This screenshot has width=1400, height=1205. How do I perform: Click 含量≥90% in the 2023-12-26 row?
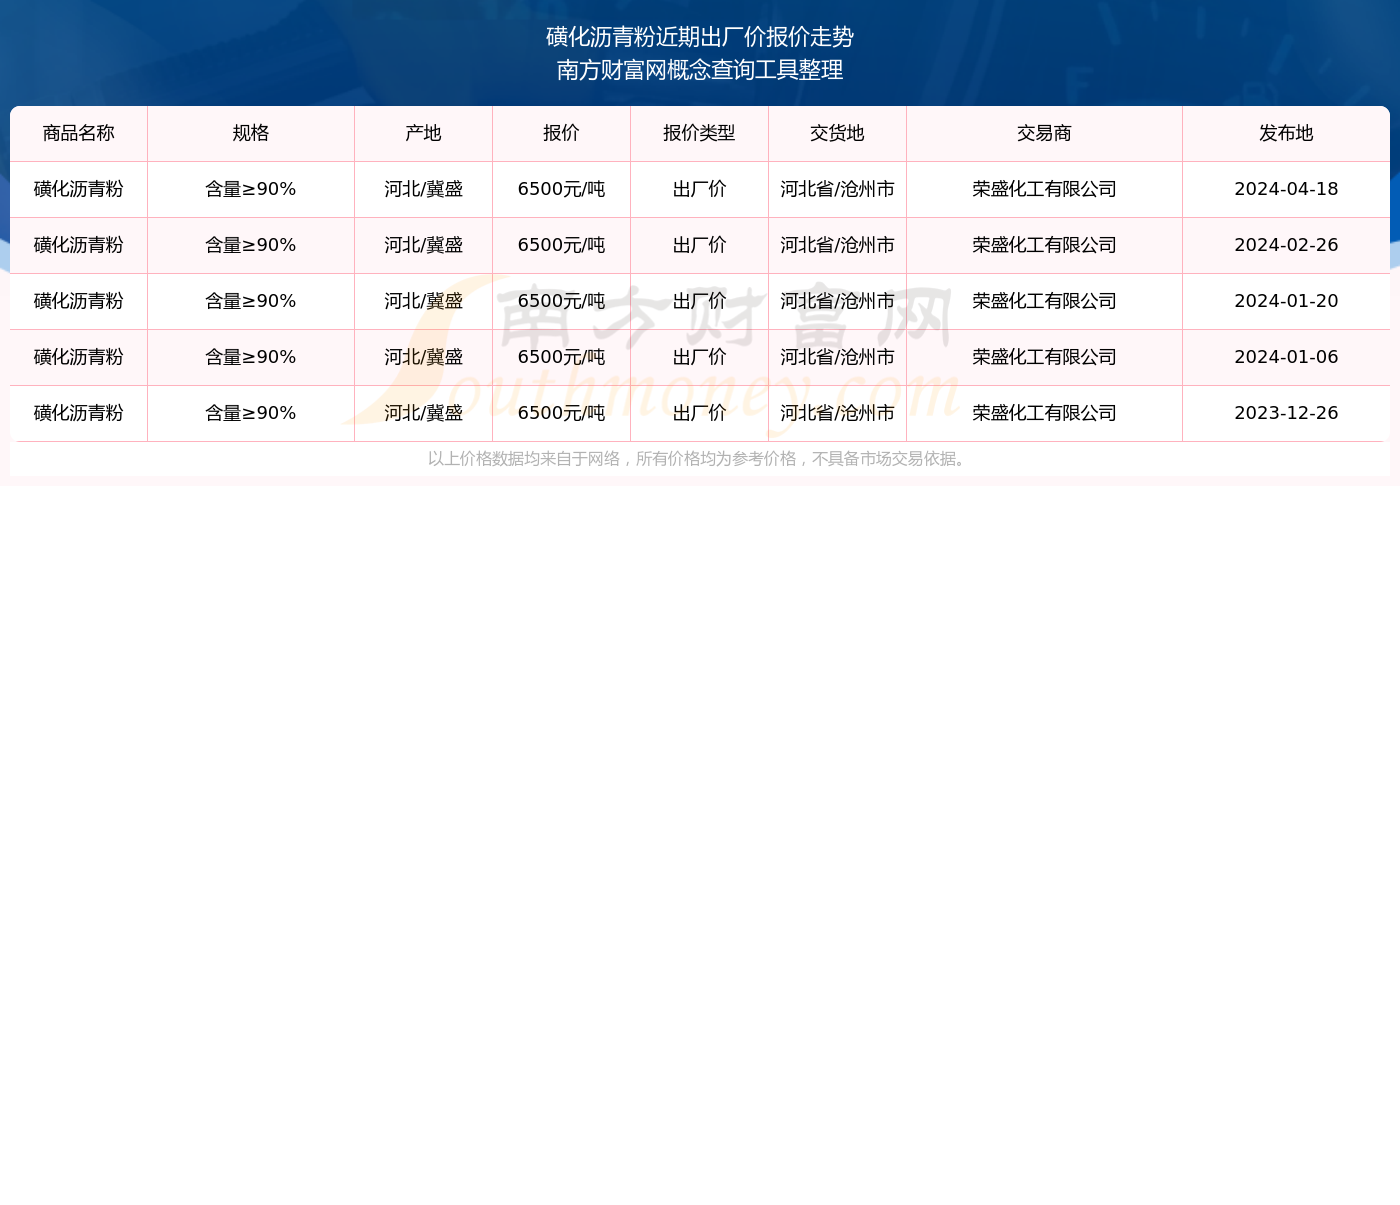[251, 413]
